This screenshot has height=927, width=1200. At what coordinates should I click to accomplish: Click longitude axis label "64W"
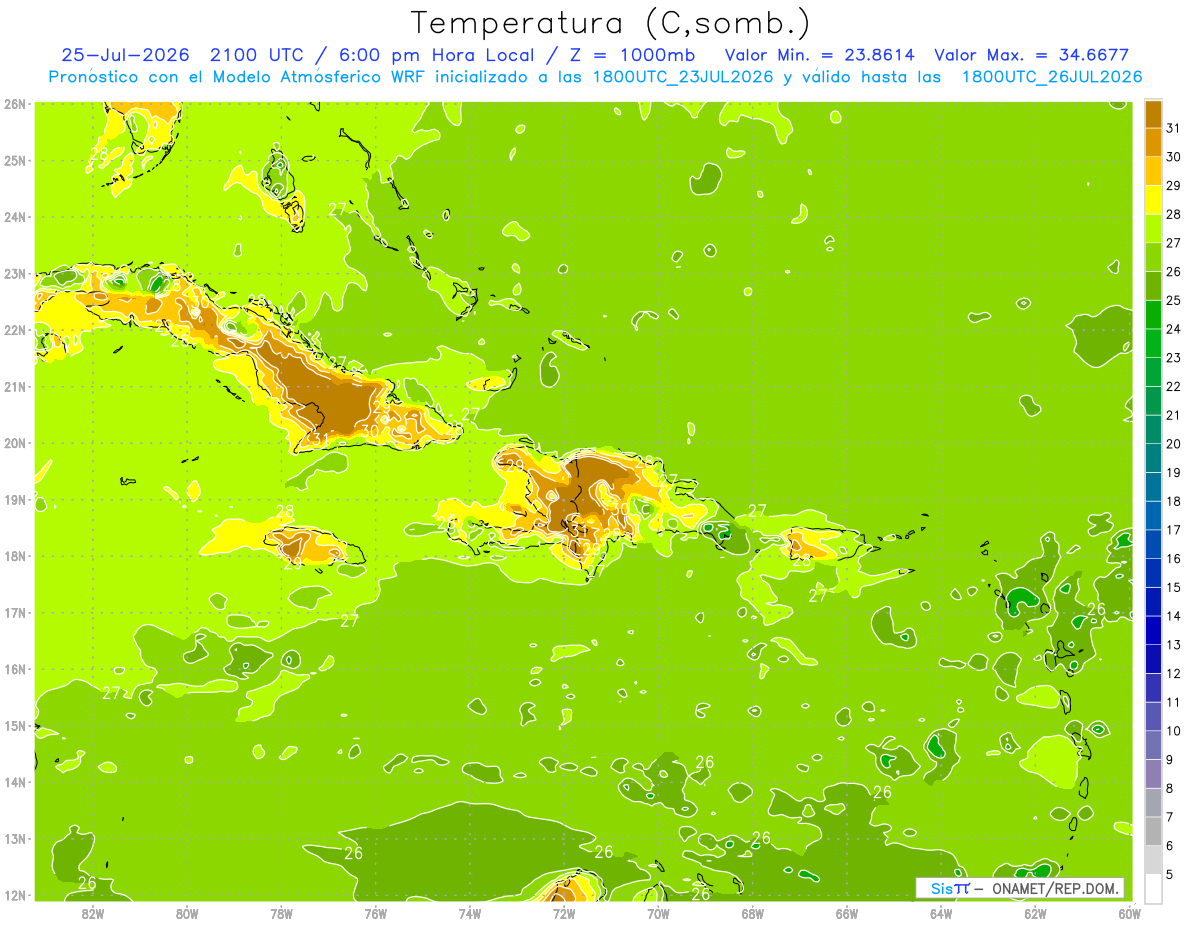941,913
